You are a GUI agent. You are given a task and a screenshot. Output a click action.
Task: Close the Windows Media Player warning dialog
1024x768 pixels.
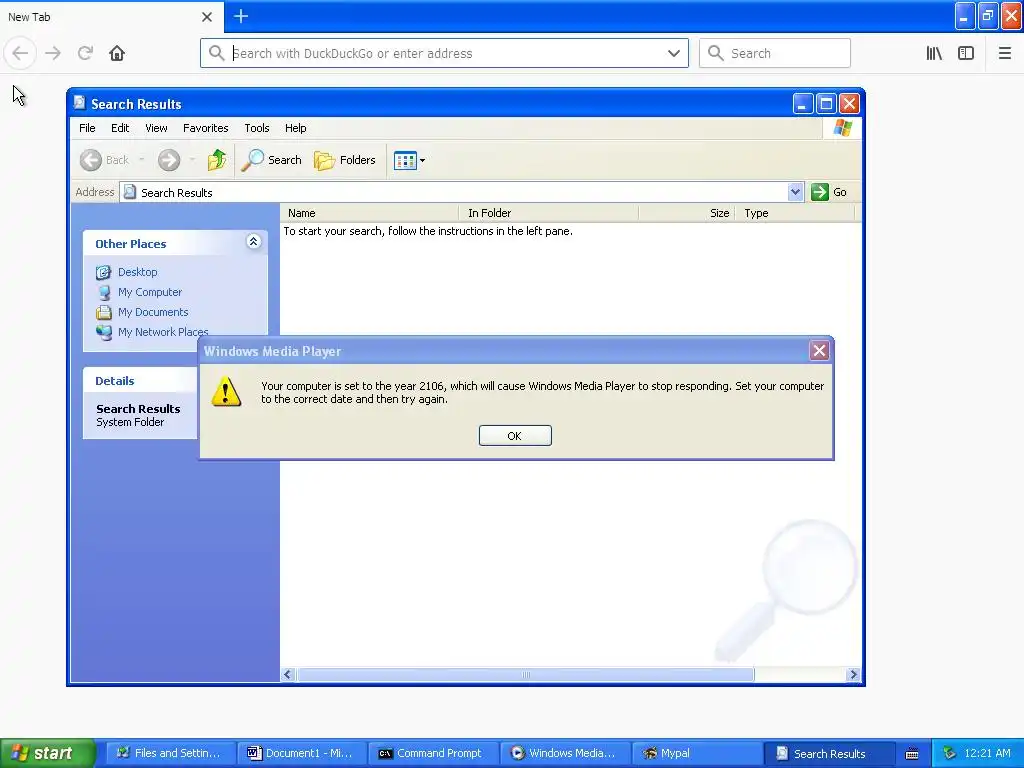pyautogui.click(x=819, y=351)
